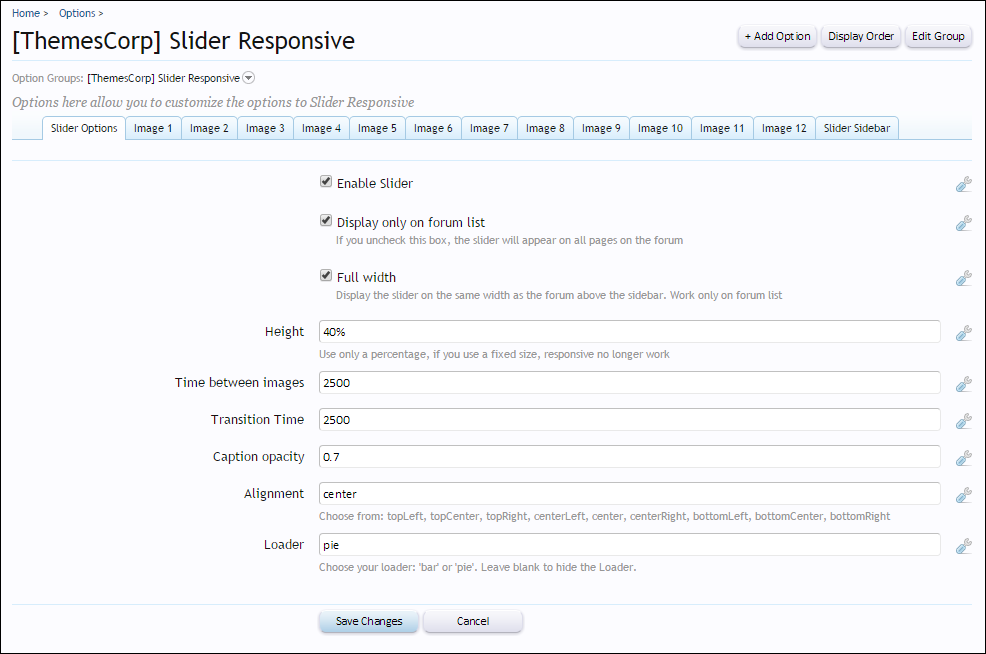
Task: Edit the Caption opacity option via wrench icon
Action: pos(963,458)
